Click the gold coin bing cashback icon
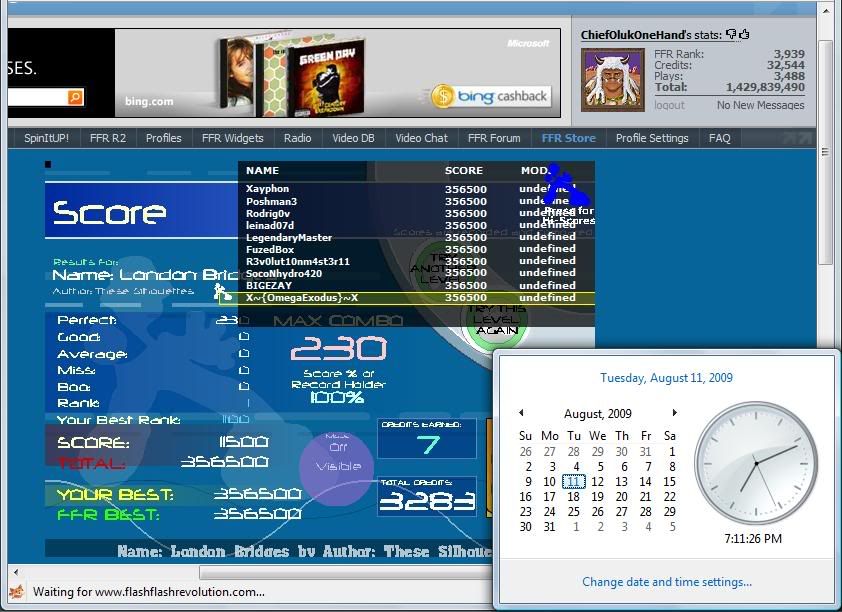The height and width of the screenshot is (612, 842). click(443, 96)
